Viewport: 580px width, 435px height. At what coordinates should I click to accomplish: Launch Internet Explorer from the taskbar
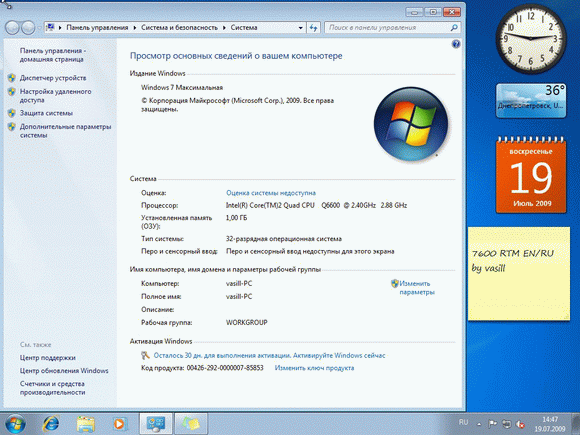coord(51,424)
